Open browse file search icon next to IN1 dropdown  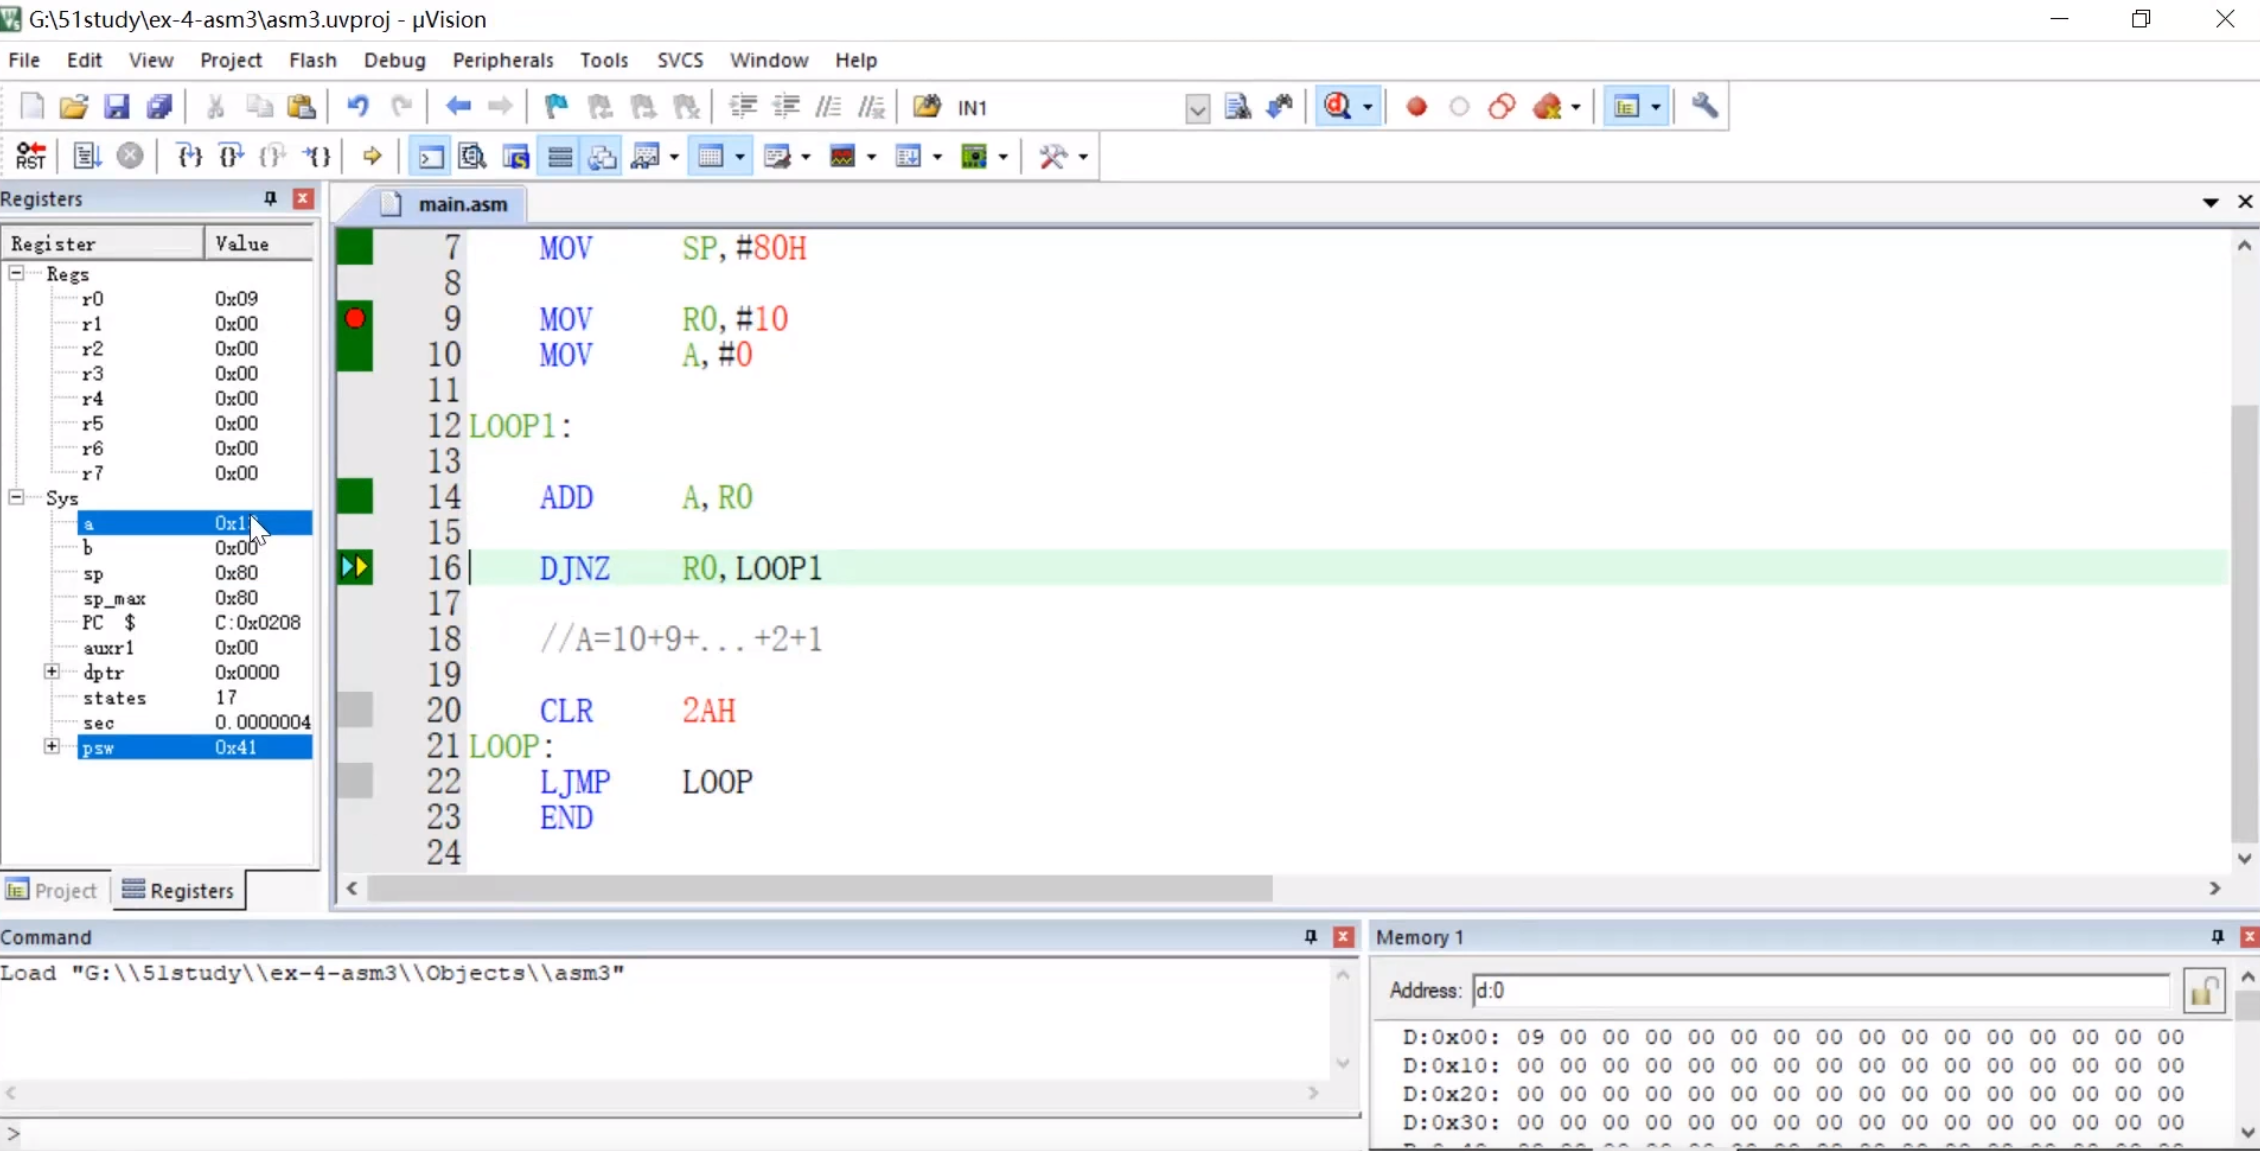tap(1238, 106)
